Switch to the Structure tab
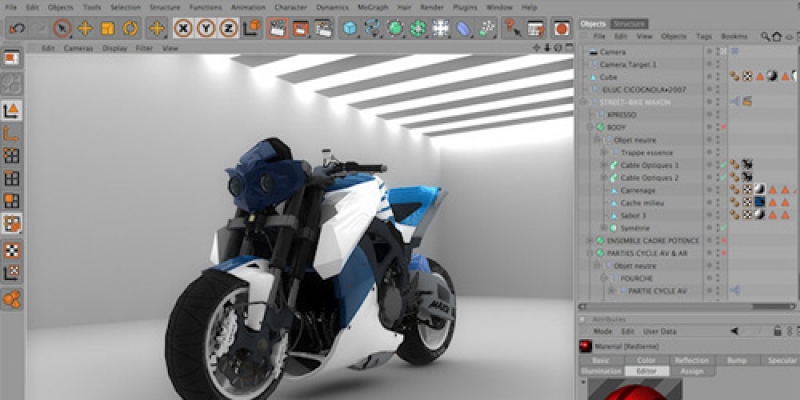800x400 pixels. click(629, 23)
